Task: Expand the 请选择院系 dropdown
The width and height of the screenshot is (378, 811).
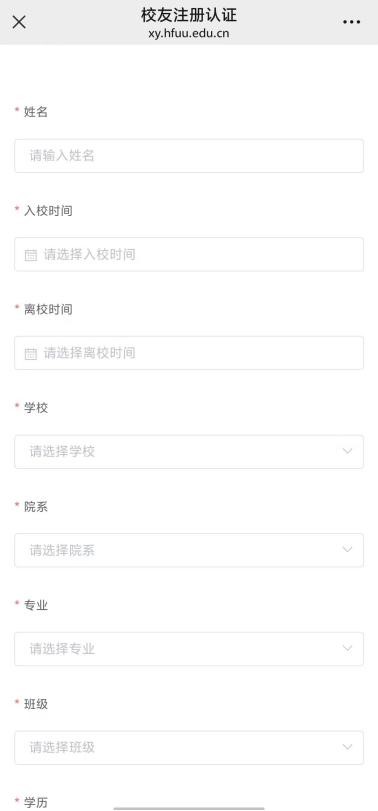Action: click(189, 550)
